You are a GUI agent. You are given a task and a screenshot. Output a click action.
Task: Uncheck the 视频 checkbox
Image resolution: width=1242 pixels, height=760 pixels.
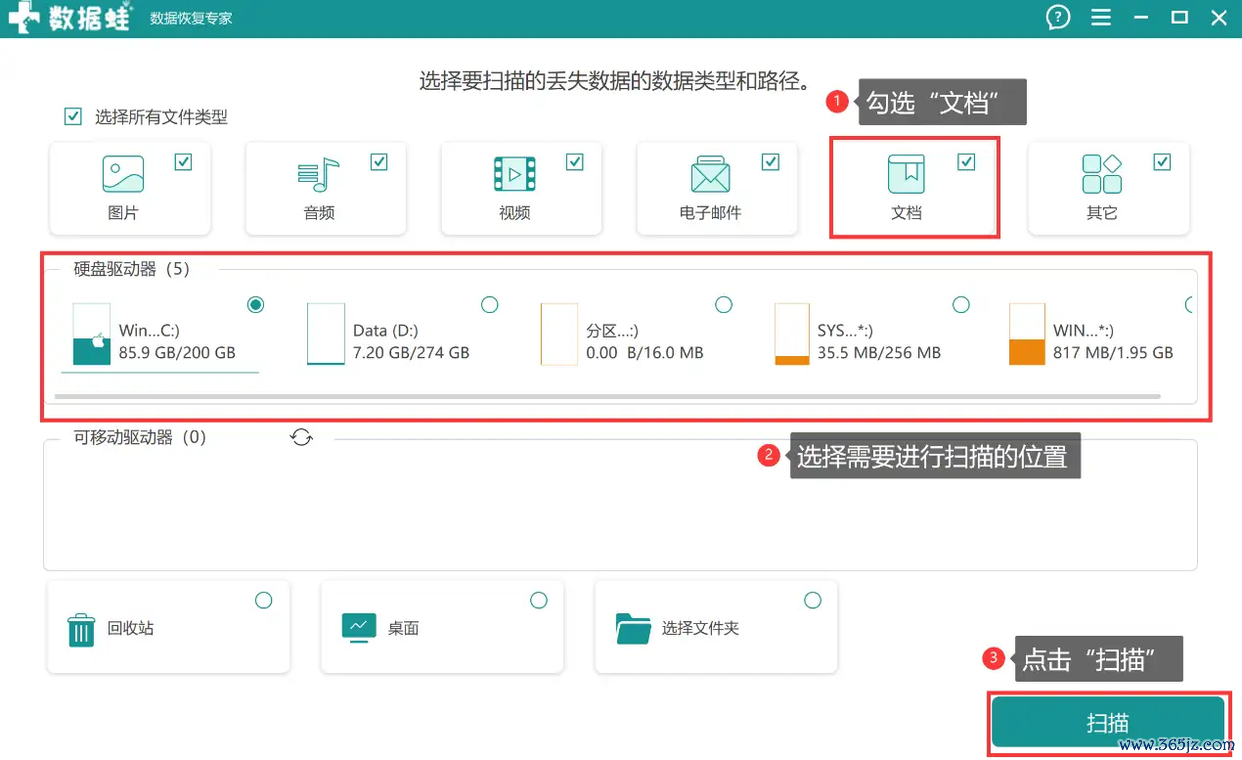coord(575,161)
